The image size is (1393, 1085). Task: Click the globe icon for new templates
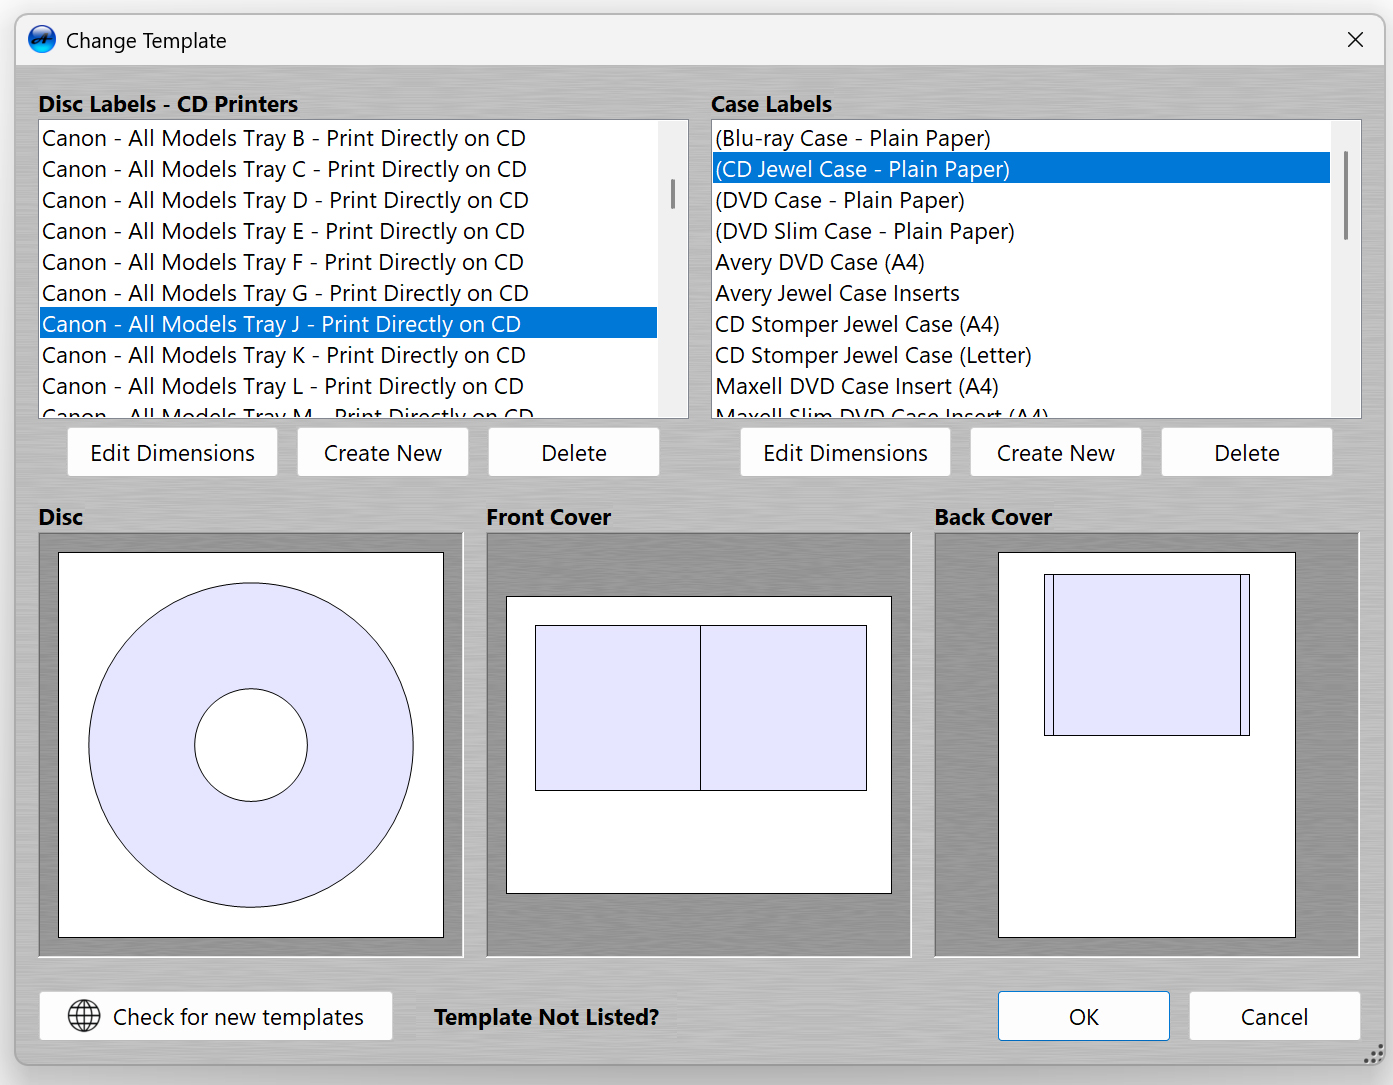tap(84, 1016)
